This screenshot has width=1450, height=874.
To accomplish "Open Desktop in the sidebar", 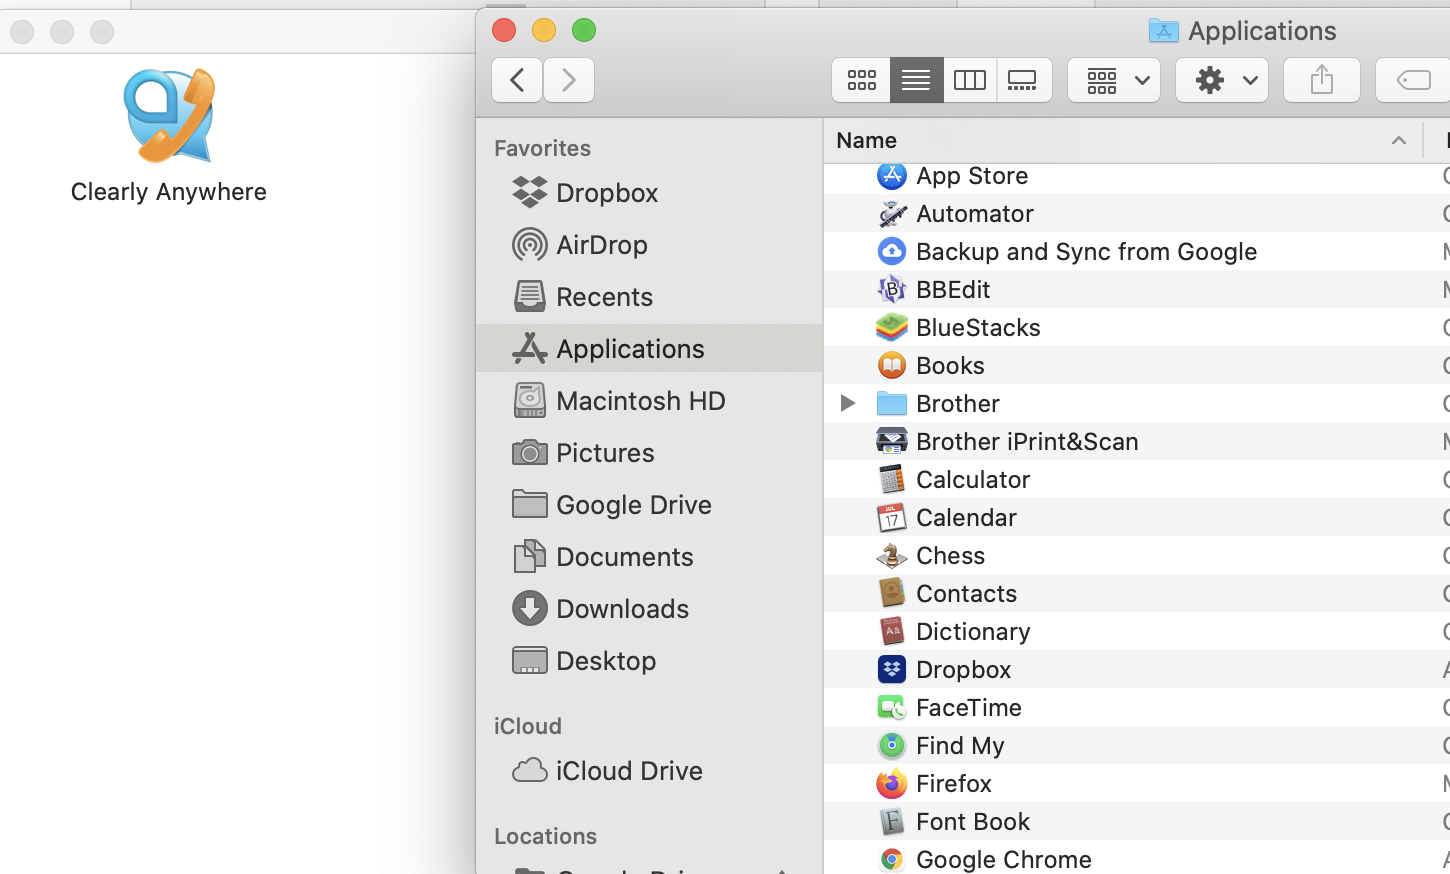I will [650, 660].
